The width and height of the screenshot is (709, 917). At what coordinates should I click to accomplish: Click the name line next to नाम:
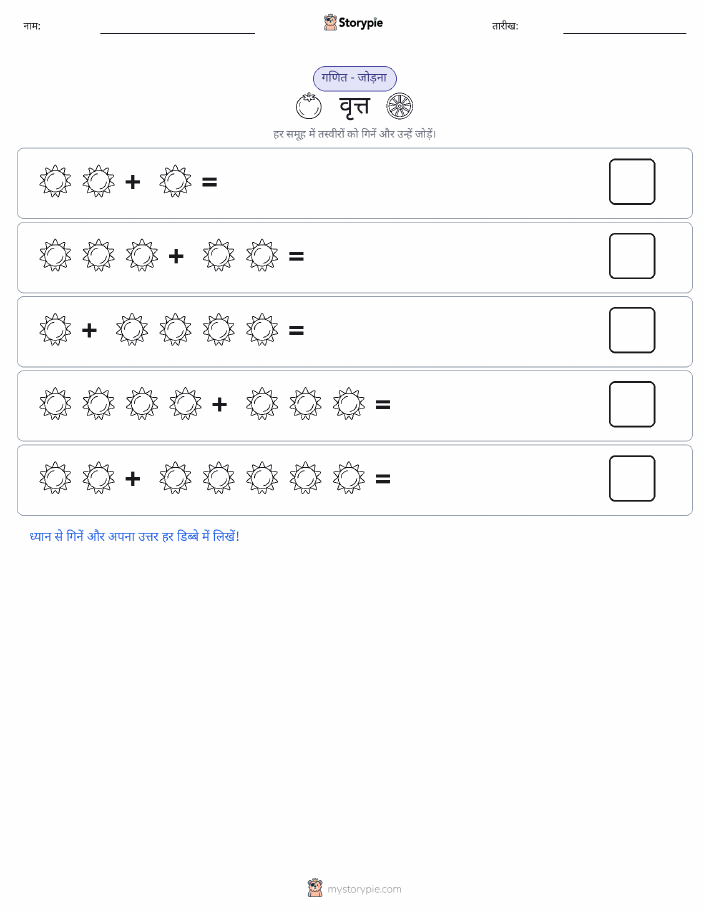pos(177,33)
